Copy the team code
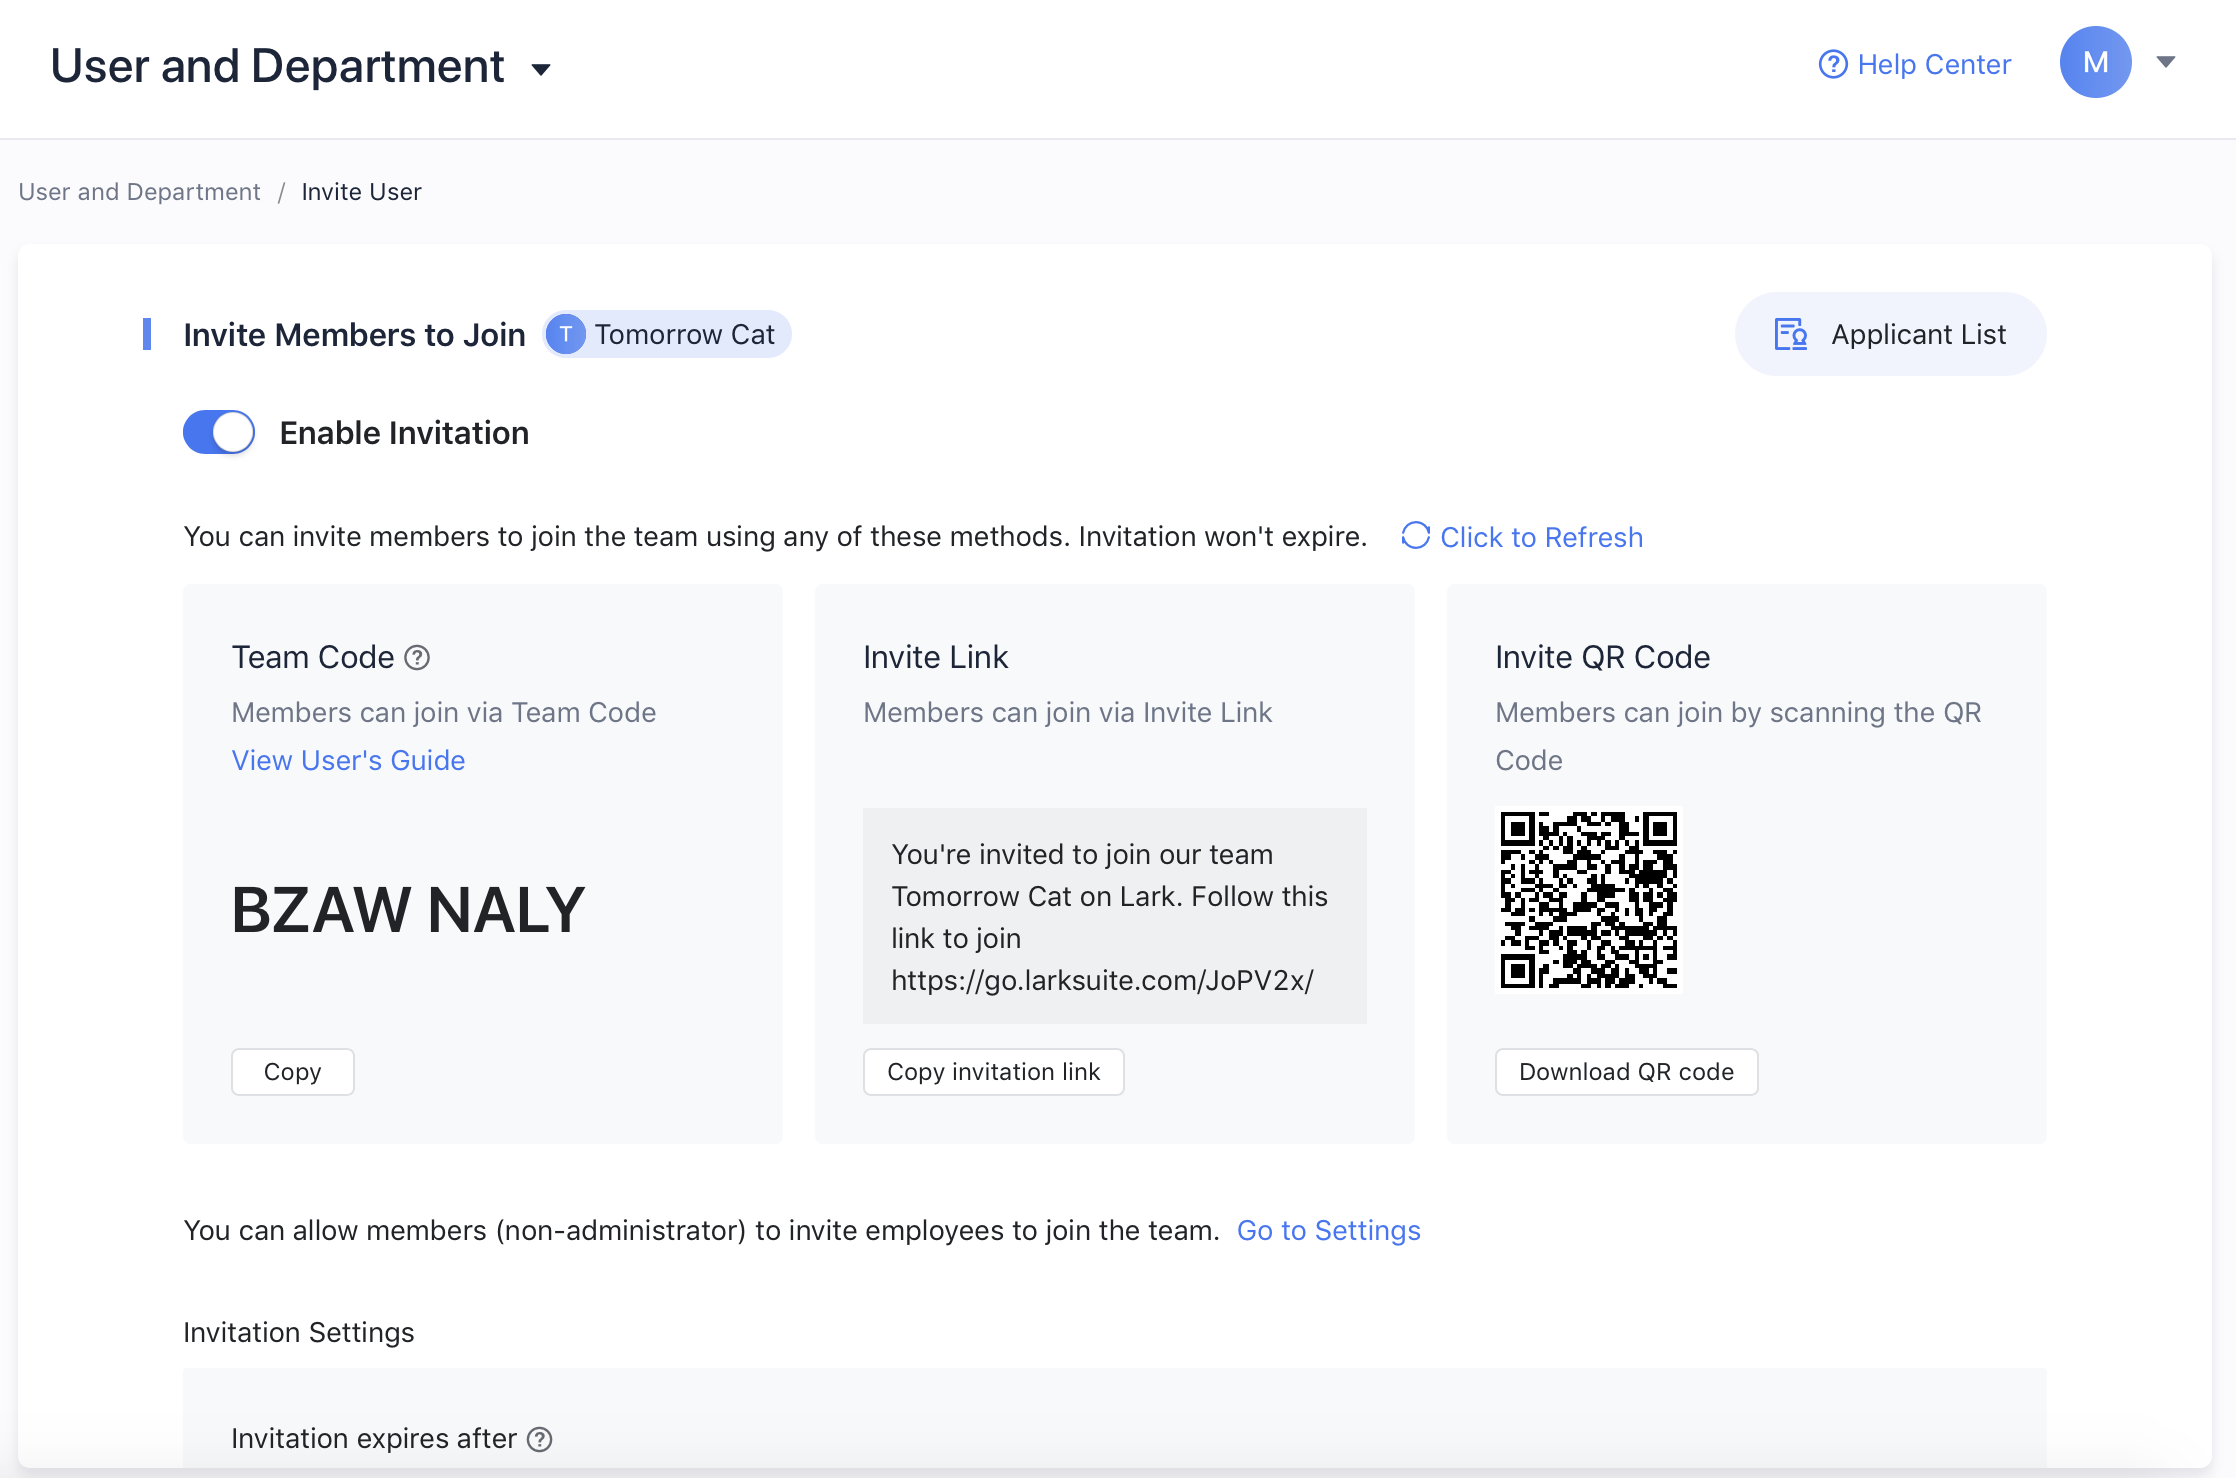This screenshot has width=2236, height=1478. [x=292, y=1072]
